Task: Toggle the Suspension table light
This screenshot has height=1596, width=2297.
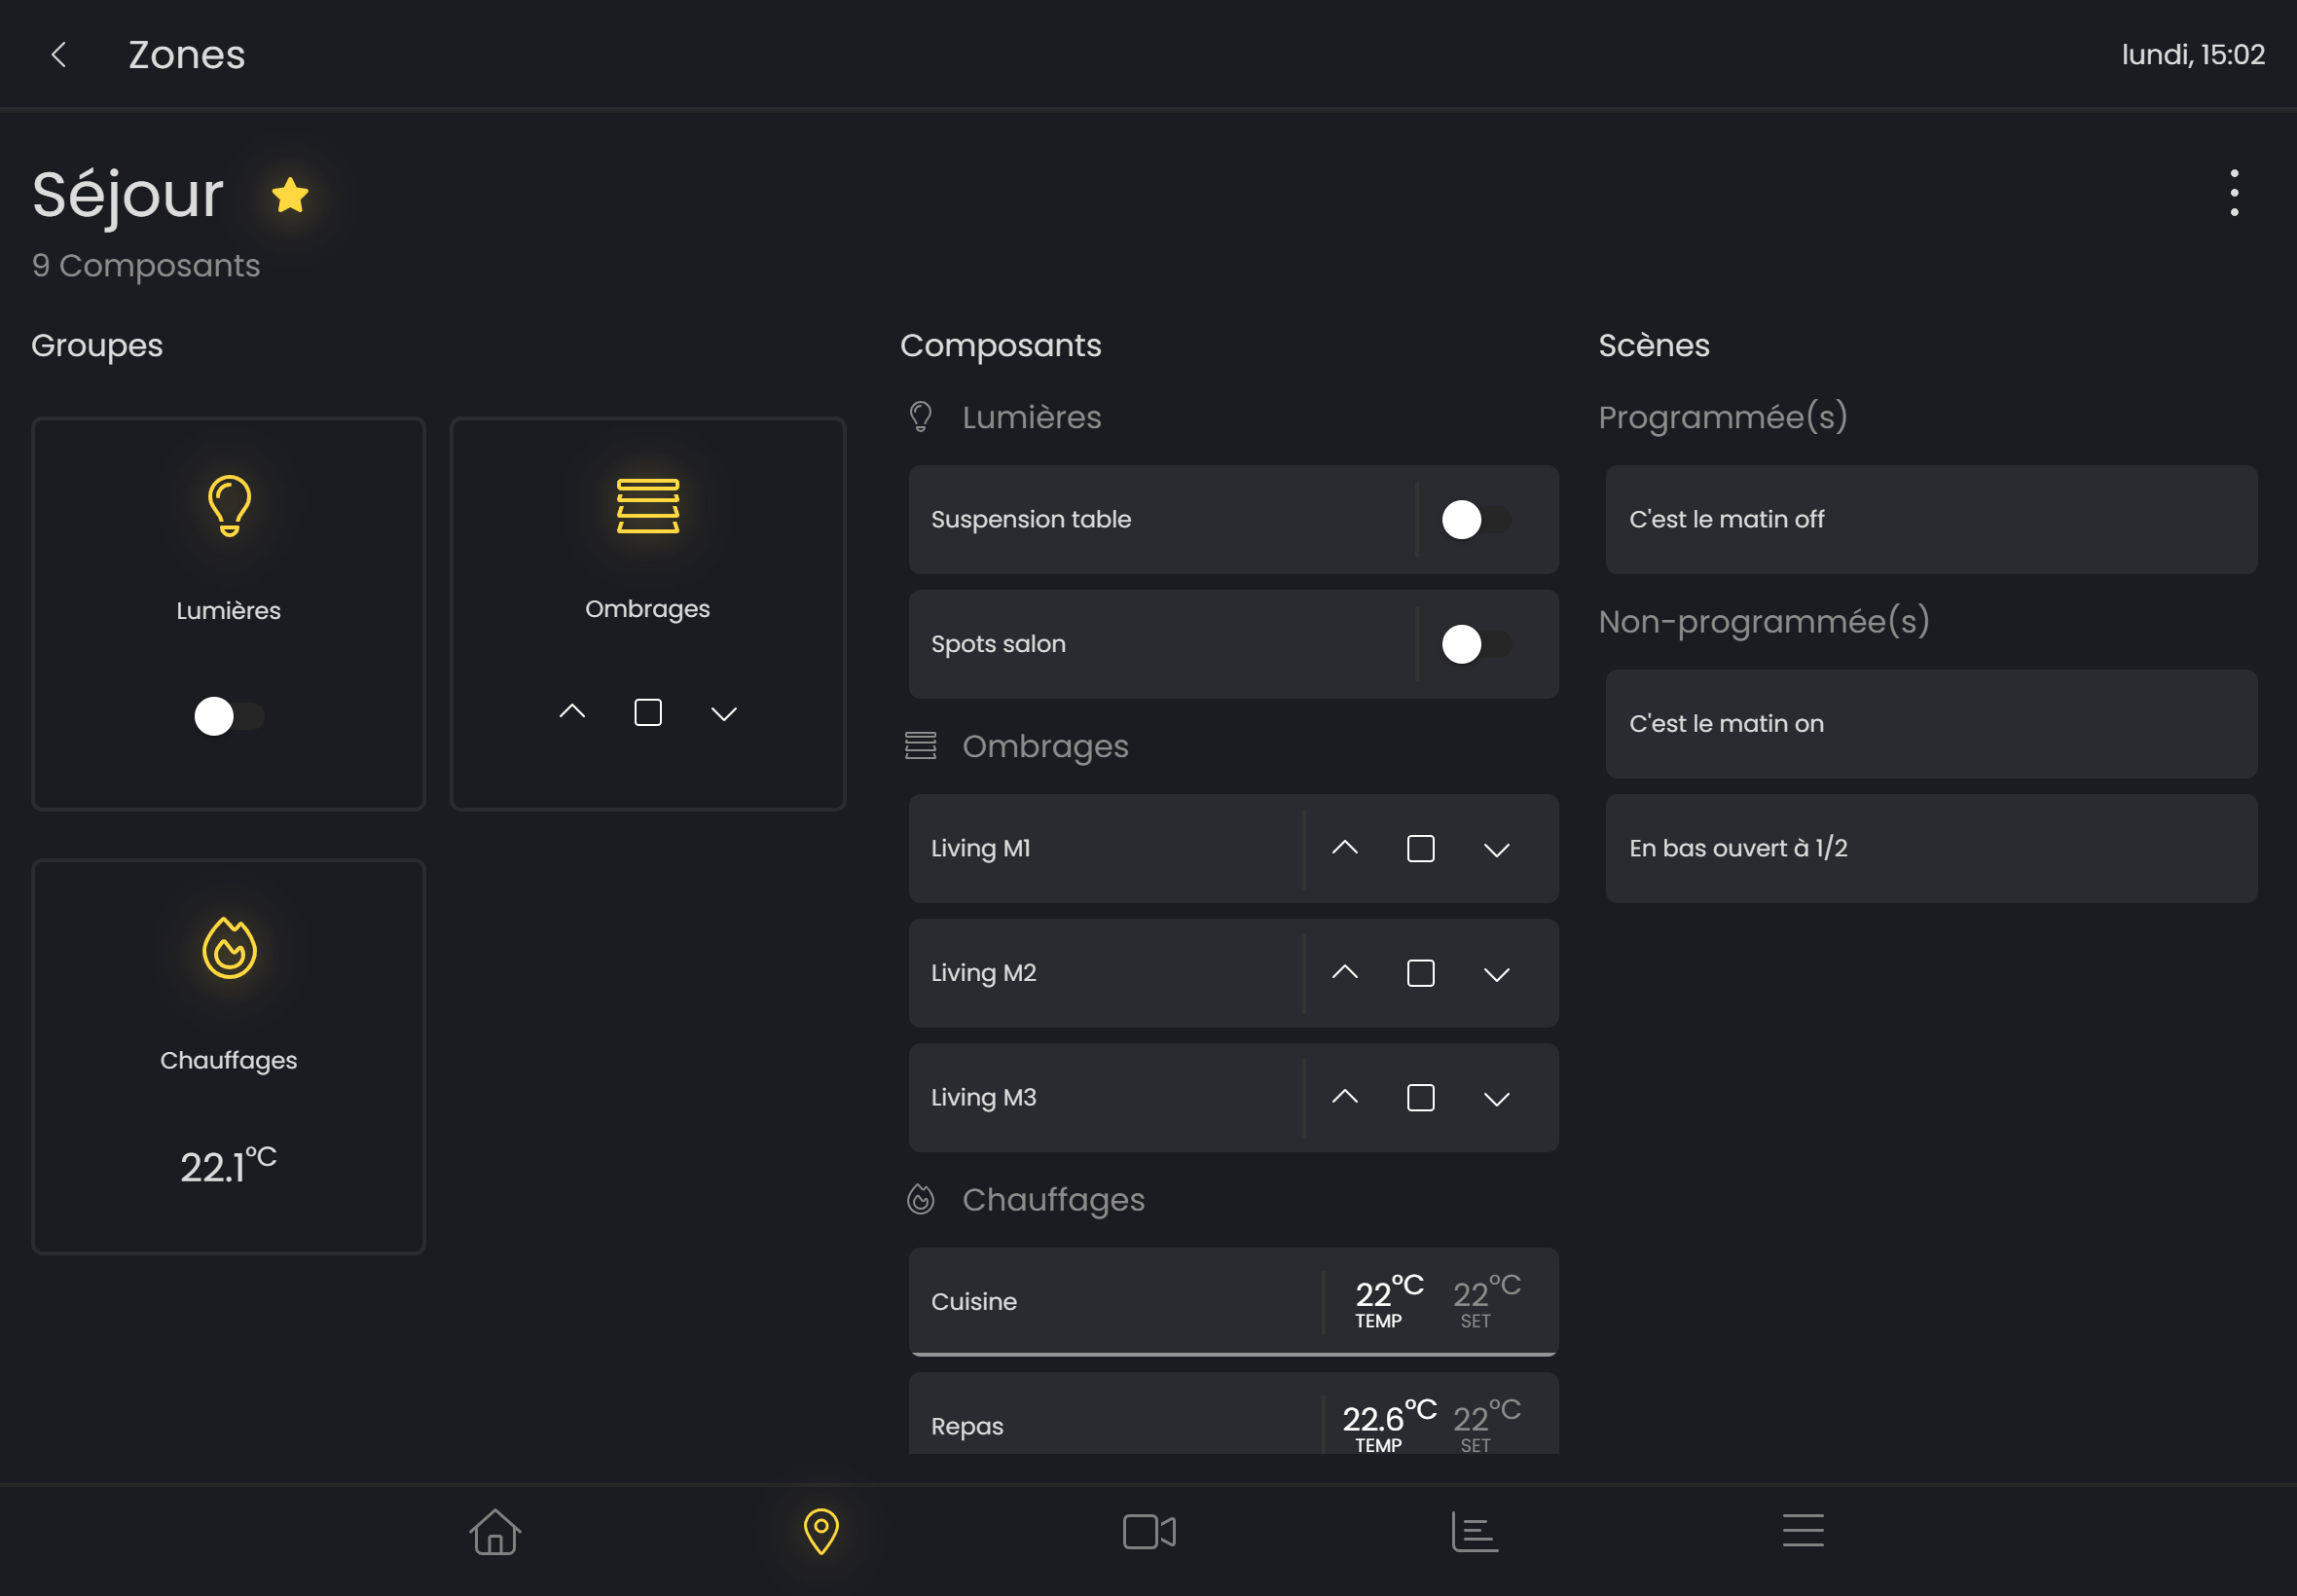Action: coord(1475,520)
